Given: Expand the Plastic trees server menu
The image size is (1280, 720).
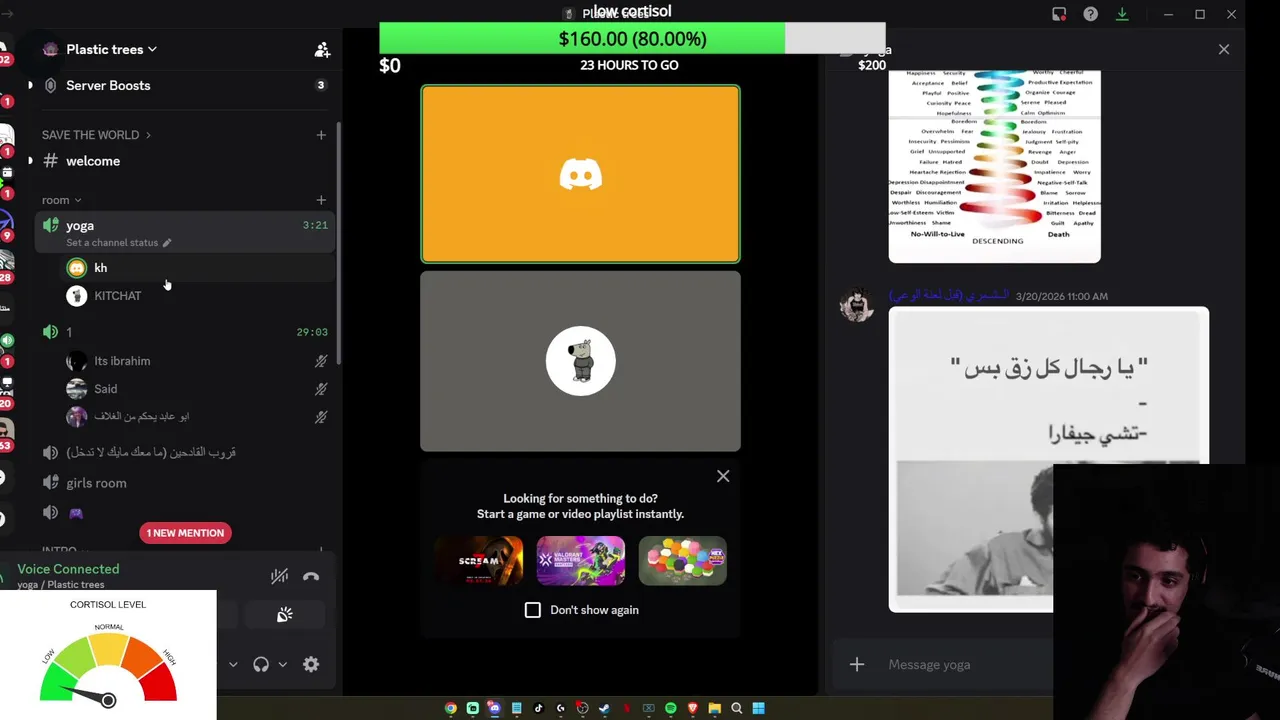Looking at the screenshot, I should [x=110, y=49].
